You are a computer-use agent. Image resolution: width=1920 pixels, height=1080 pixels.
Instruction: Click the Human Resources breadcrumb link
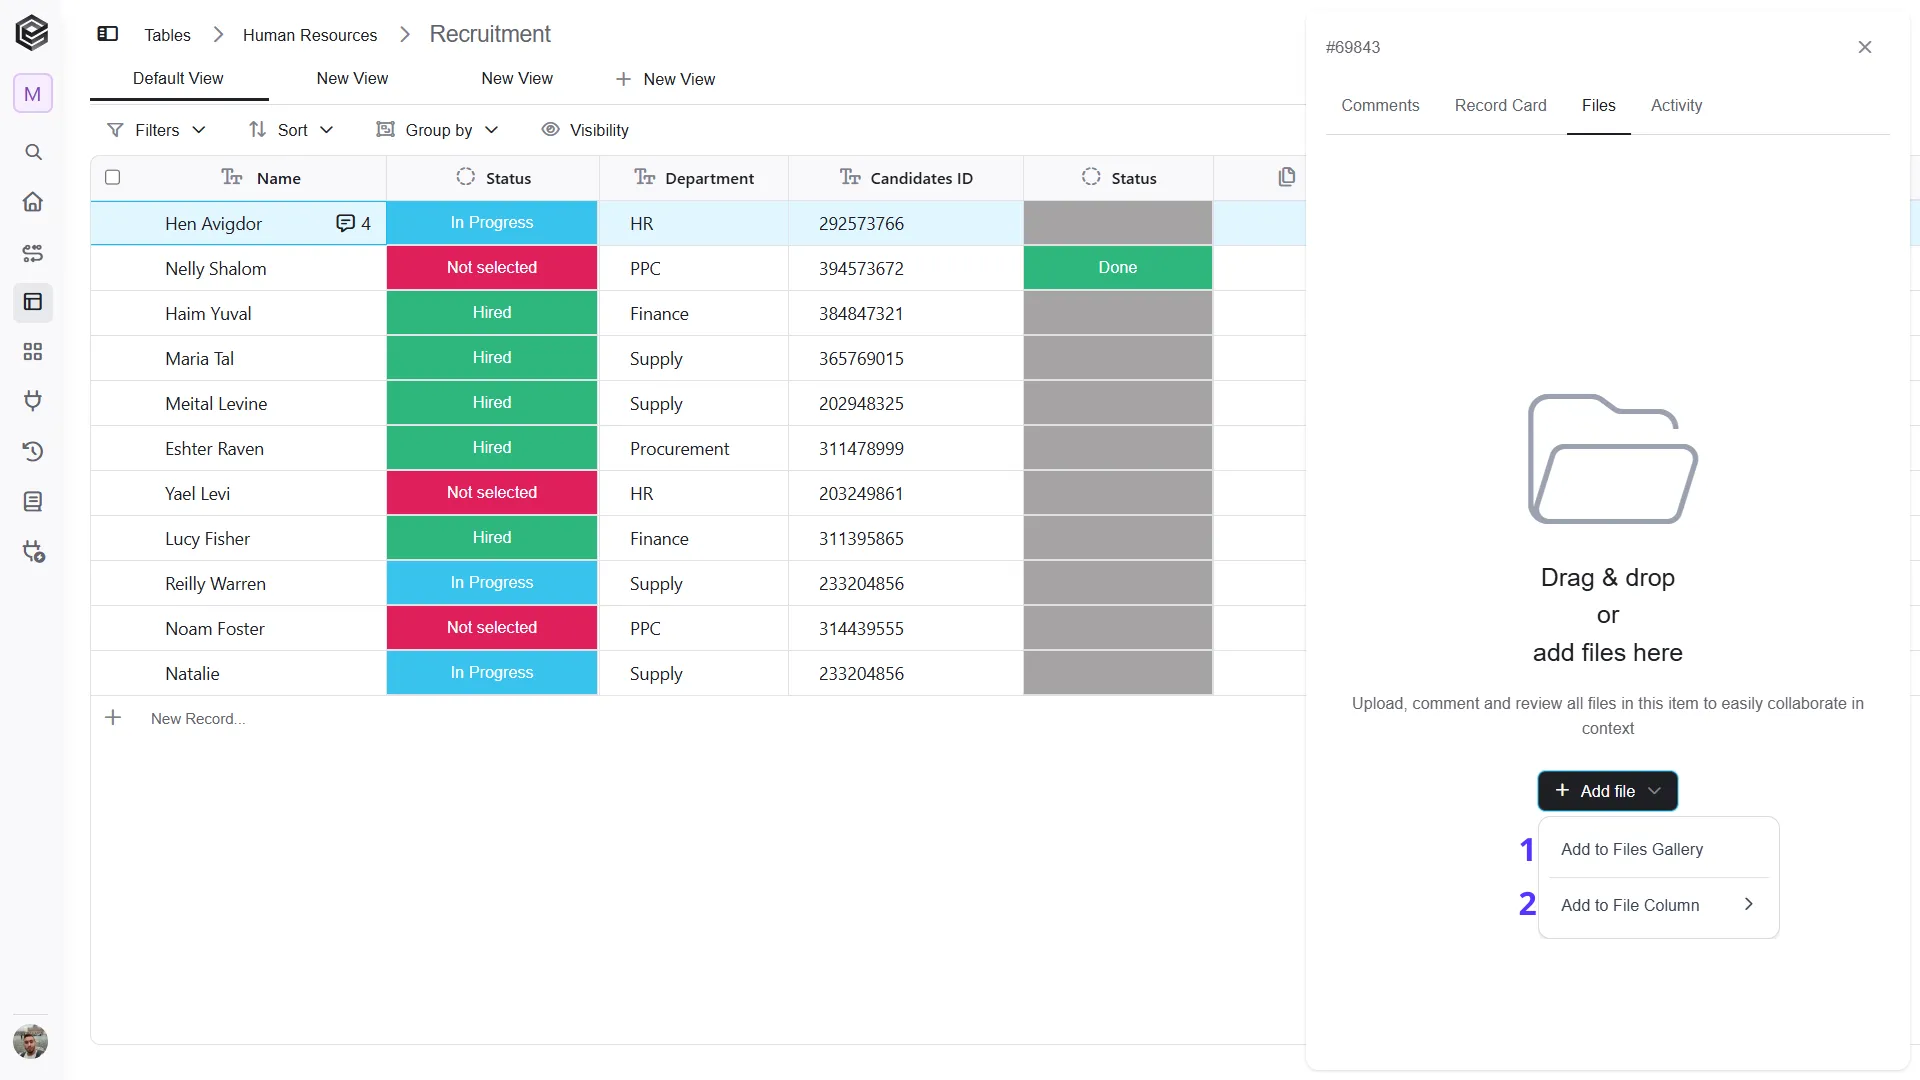(310, 35)
